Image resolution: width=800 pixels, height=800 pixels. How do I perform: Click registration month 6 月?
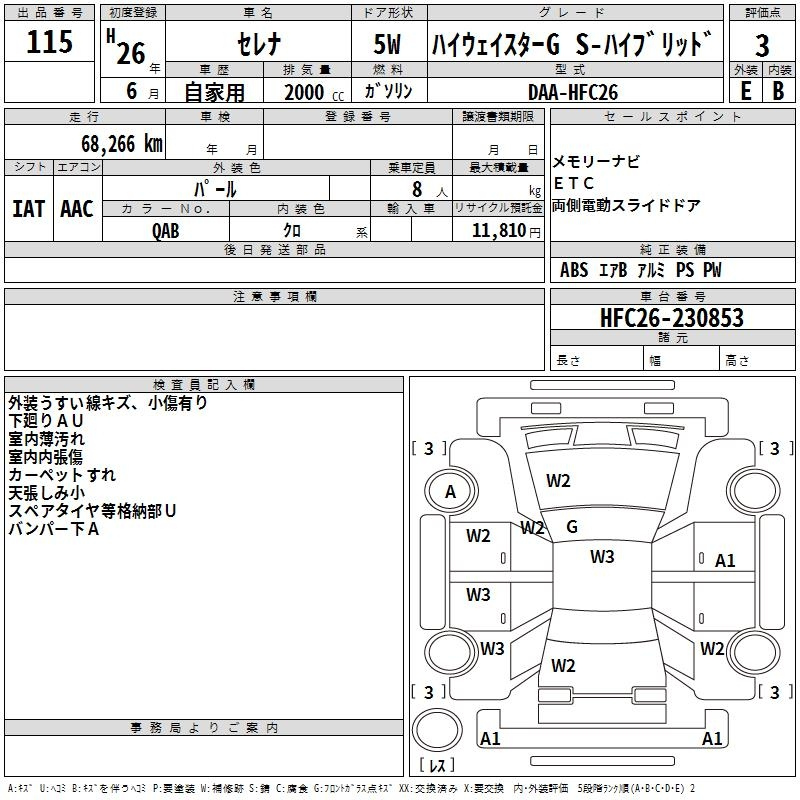click(142, 91)
